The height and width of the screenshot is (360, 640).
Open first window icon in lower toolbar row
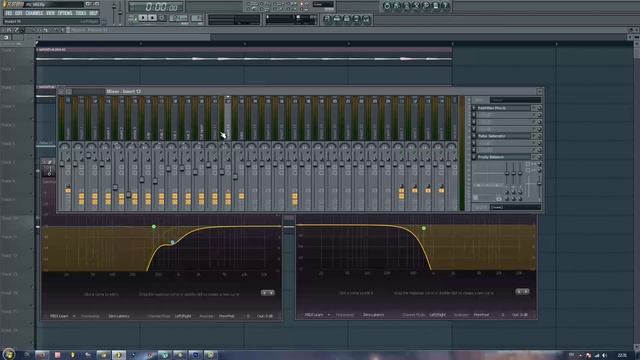point(327,19)
